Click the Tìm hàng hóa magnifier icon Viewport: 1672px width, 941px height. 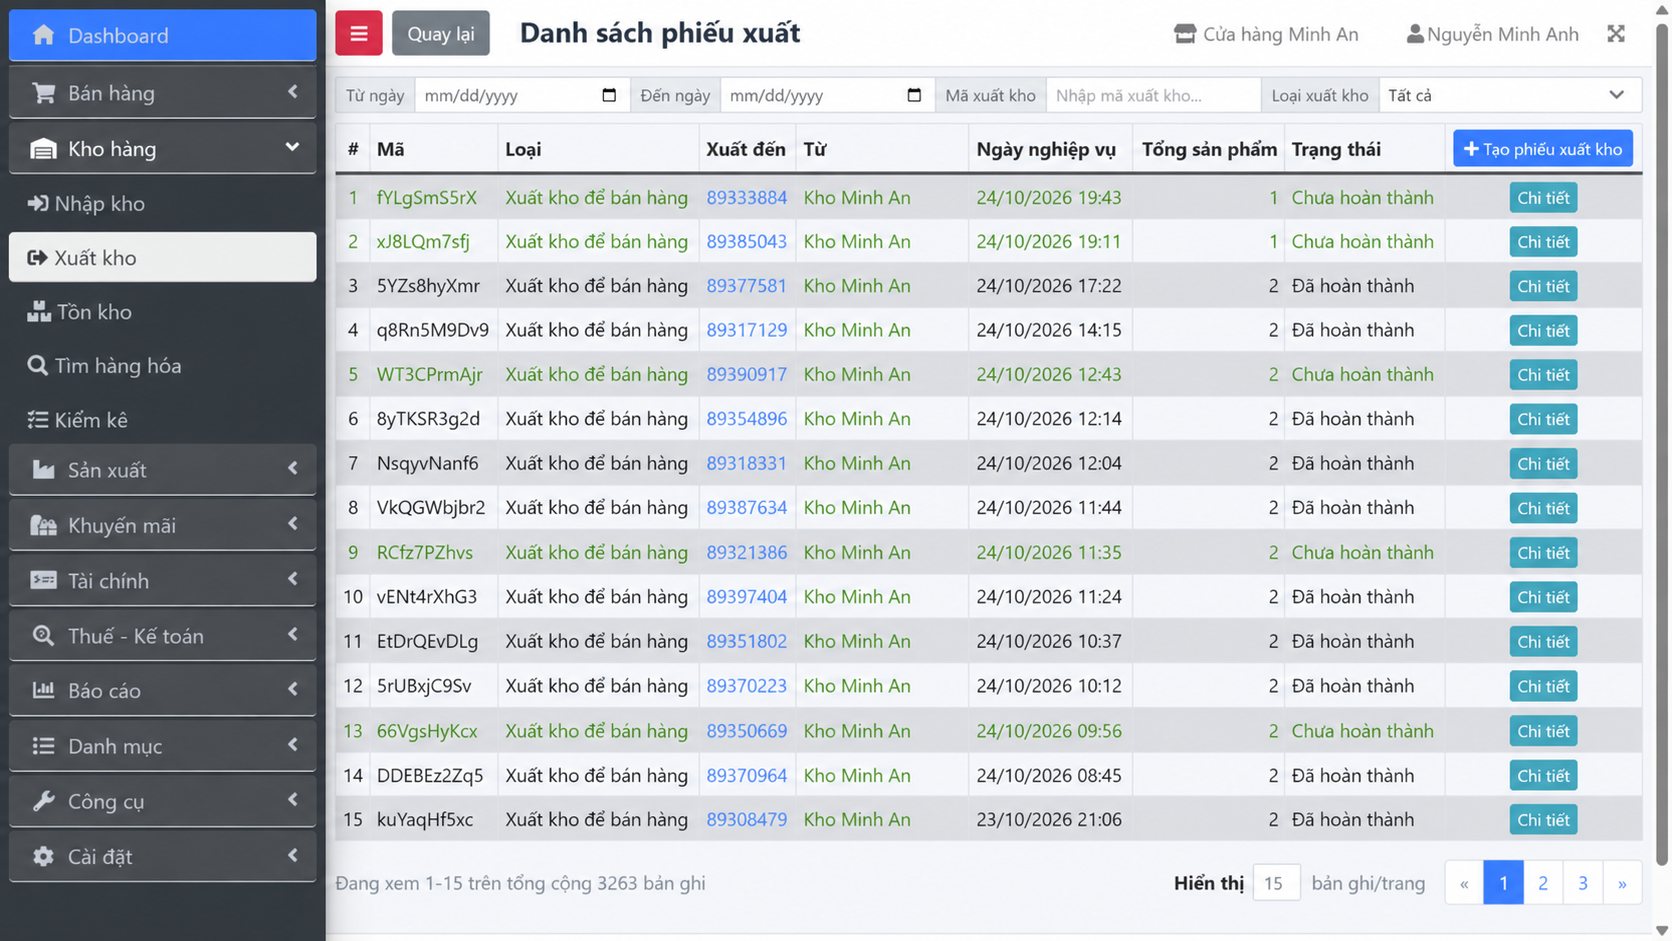pyautogui.click(x=37, y=365)
